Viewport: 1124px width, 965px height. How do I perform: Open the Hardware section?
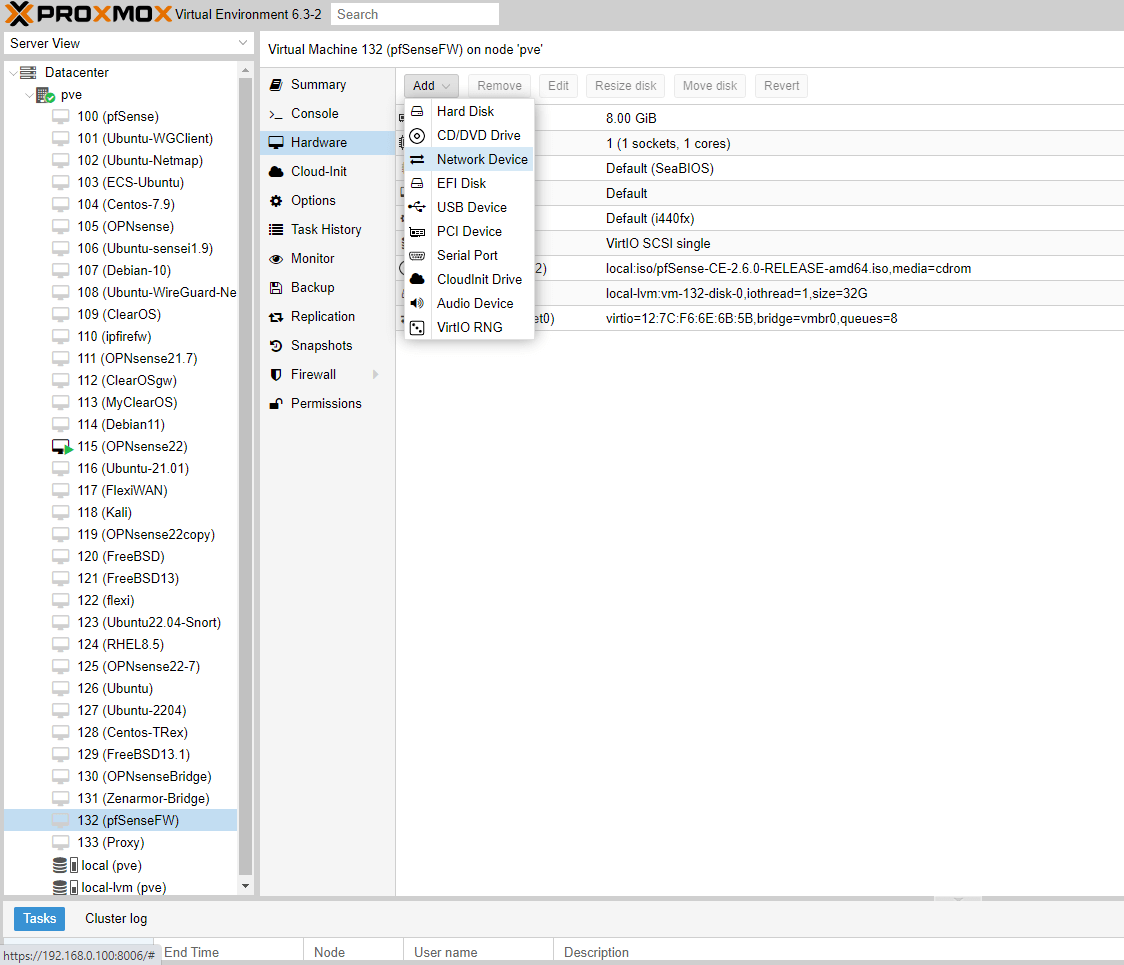pyautogui.click(x=328, y=143)
